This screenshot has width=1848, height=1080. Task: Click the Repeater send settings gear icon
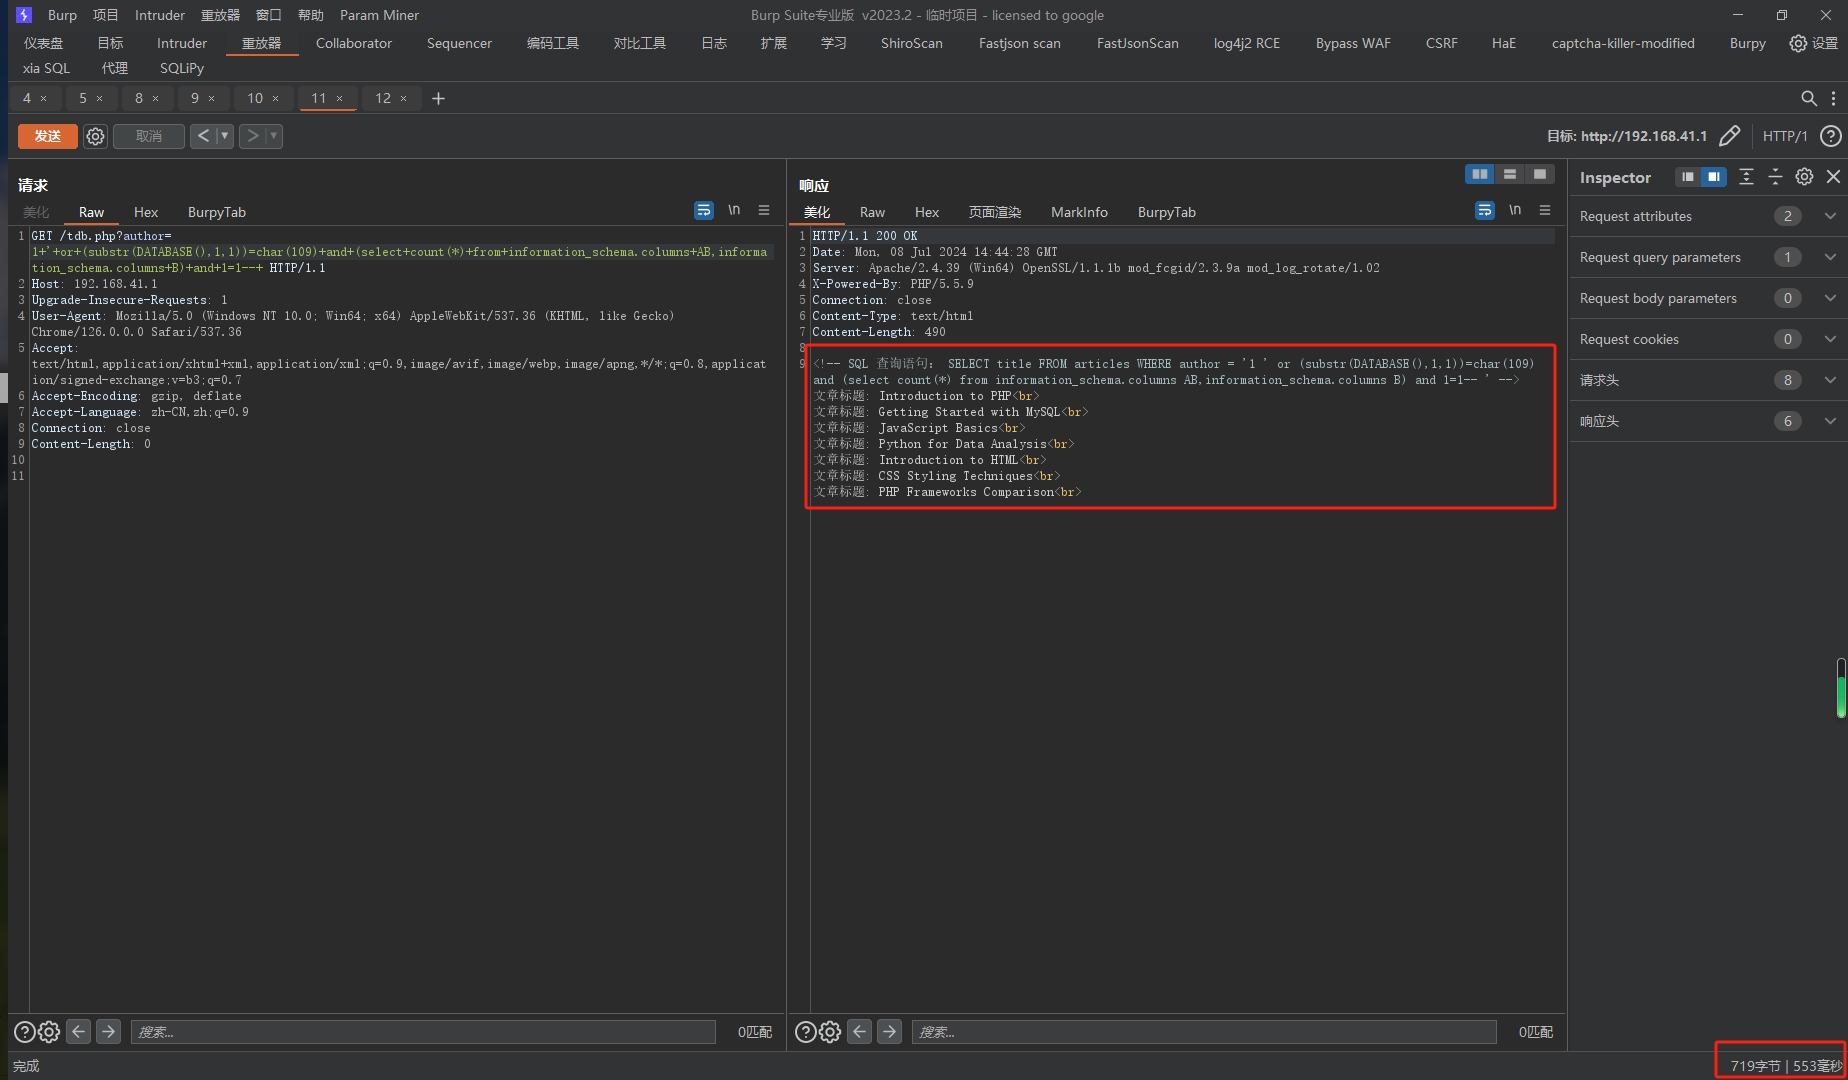point(95,136)
